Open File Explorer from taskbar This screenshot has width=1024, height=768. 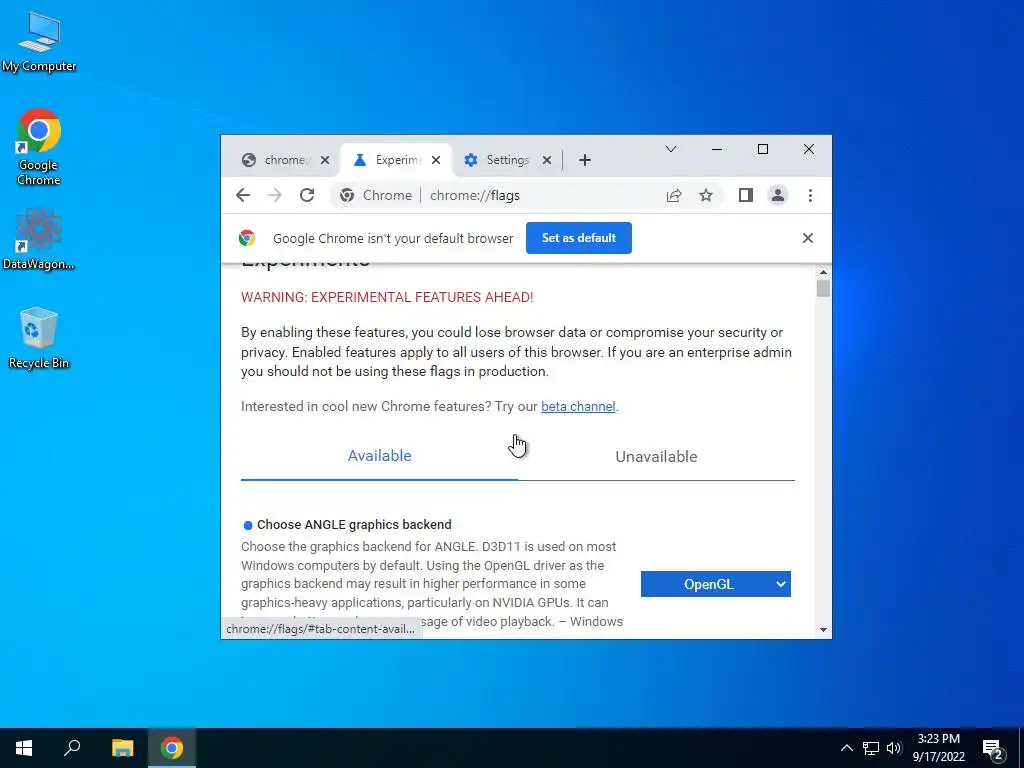pyautogui.click(x=122, y=748)
